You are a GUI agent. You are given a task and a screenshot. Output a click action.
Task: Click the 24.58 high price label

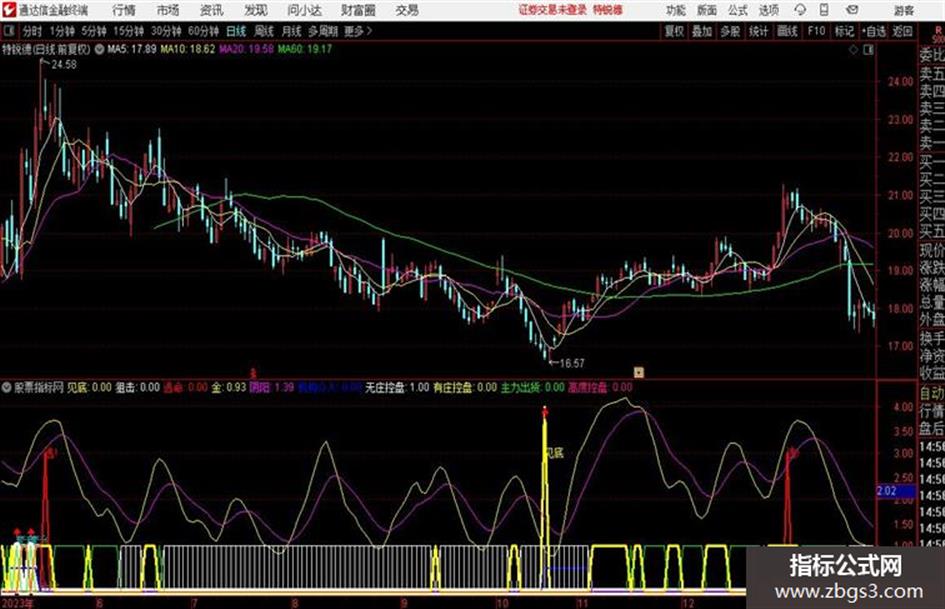click(64, 65)
